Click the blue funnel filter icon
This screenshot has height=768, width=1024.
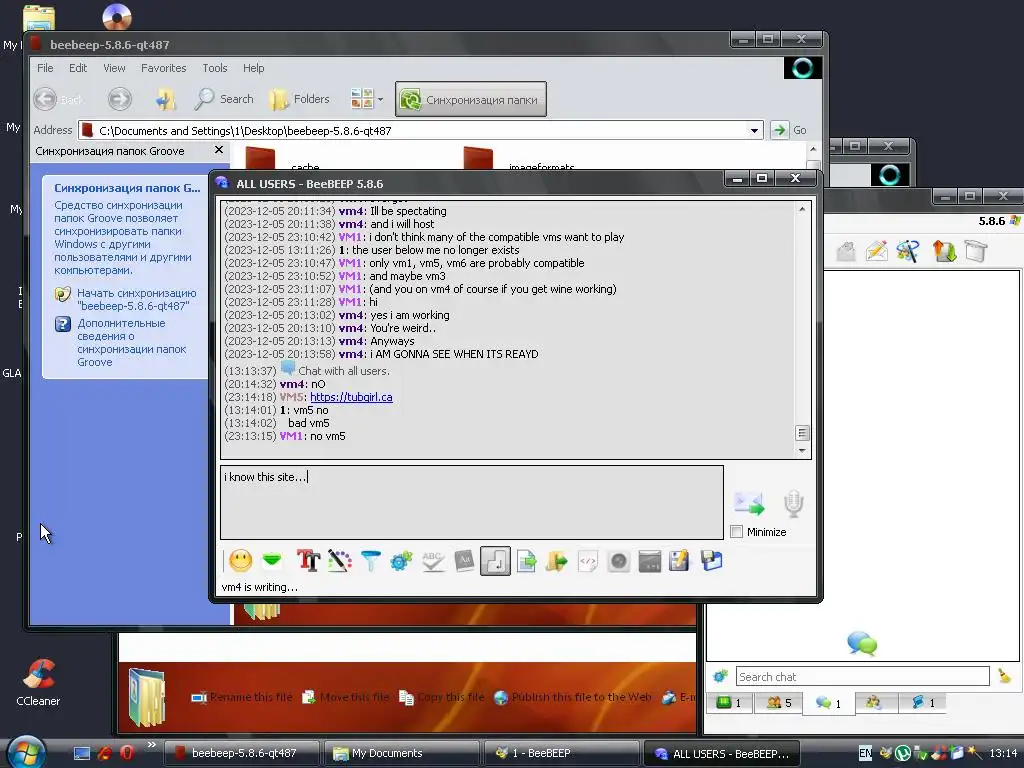[370, 561]
